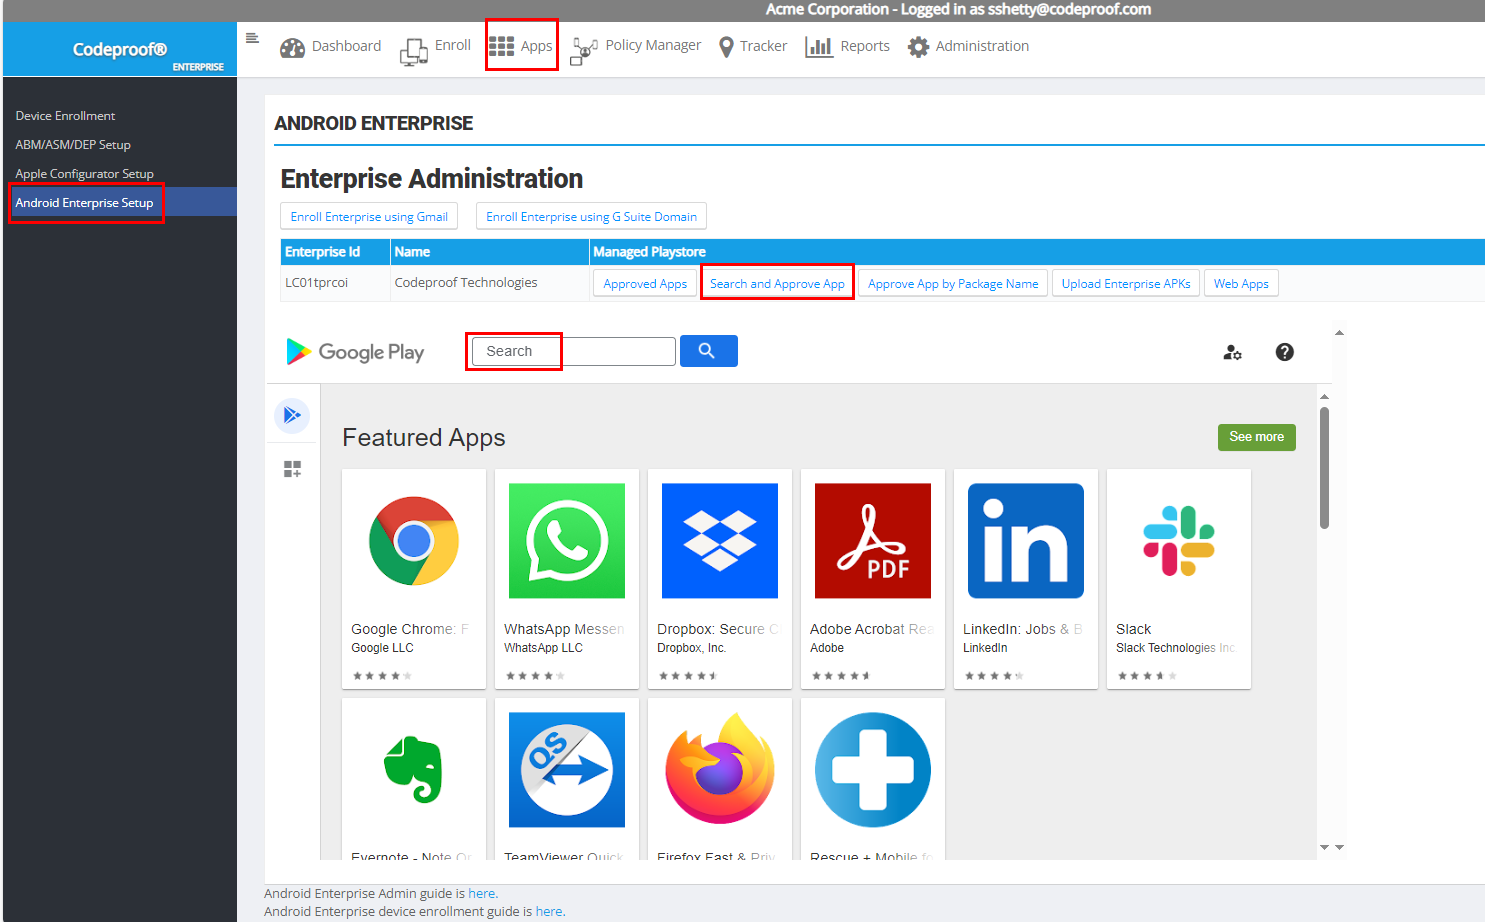Click Enroll Enterprise using G Suite Domain
Viewport: 1485px width, 922px height.
(591, 217)
